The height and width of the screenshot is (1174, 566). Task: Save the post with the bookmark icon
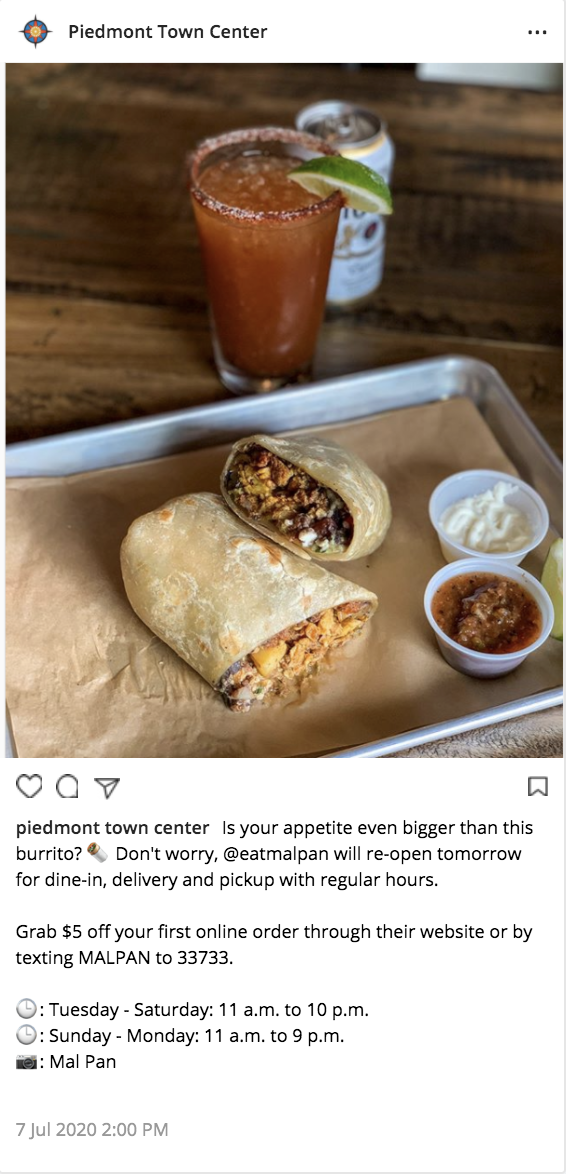538,786
